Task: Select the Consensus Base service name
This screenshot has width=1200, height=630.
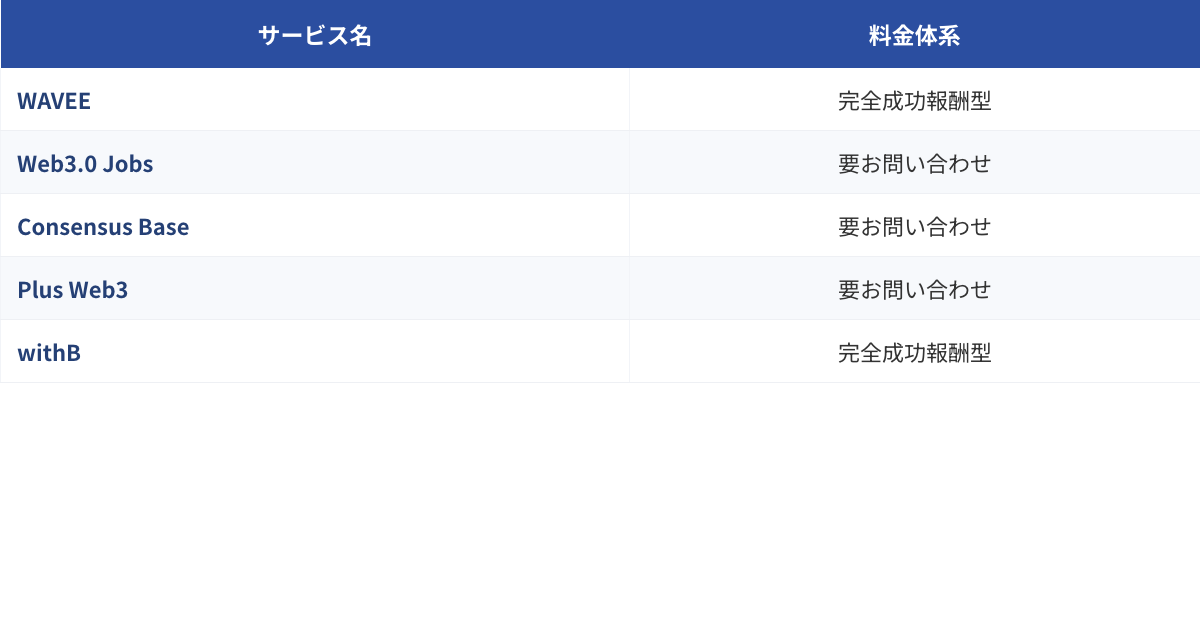Action: point(103,227)
